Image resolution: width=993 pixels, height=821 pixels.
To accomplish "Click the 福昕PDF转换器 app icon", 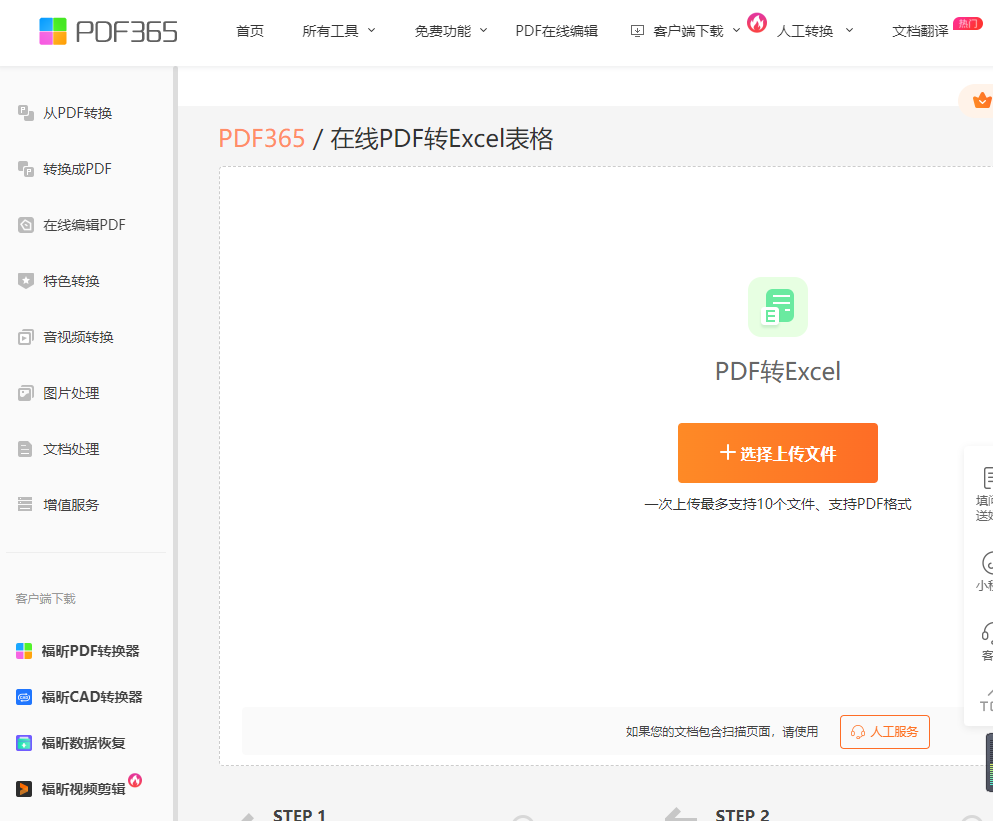I will (24, 651).
